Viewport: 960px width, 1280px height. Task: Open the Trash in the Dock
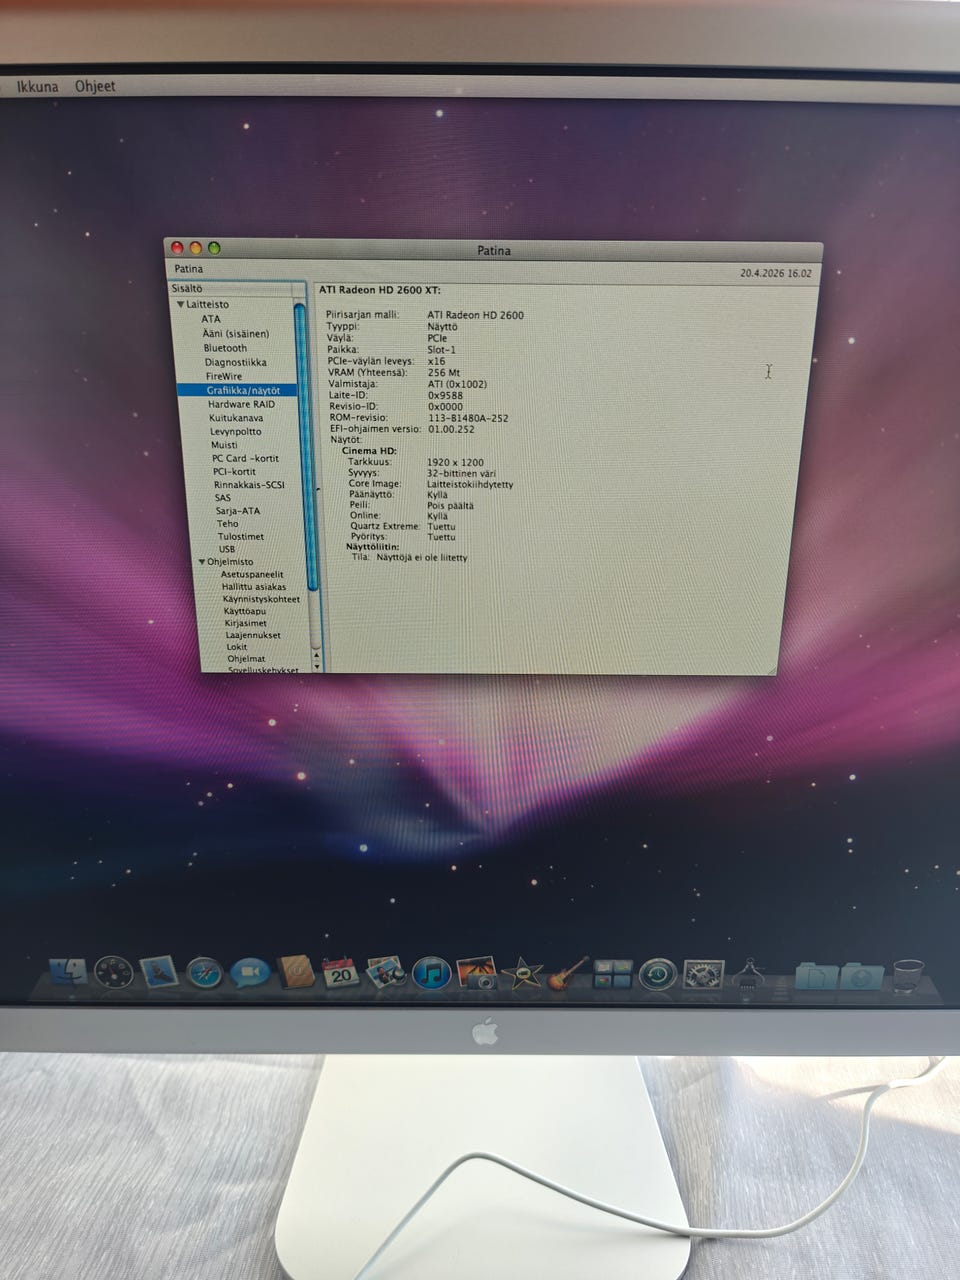click(x=908, y=975)
